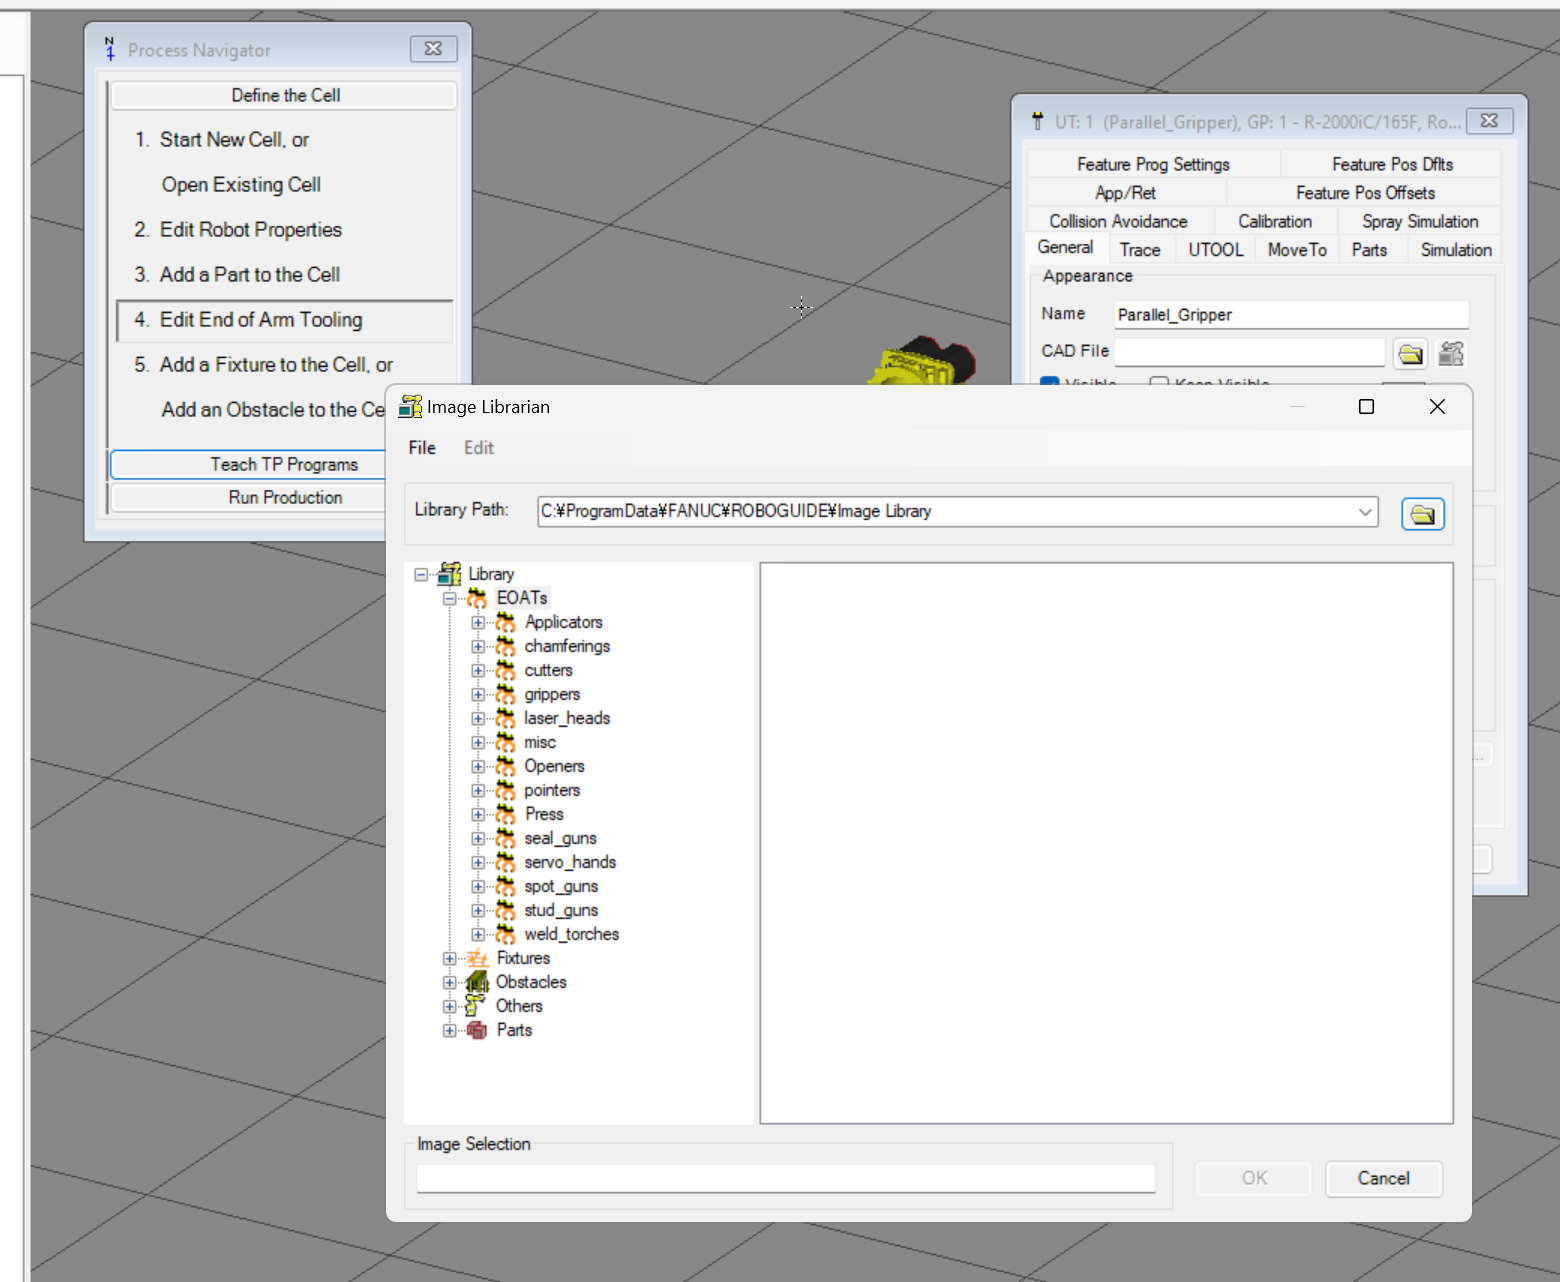
Task: Open the File menu in Image Librarian
Action: pyautogui.click(x=422, y=448)
